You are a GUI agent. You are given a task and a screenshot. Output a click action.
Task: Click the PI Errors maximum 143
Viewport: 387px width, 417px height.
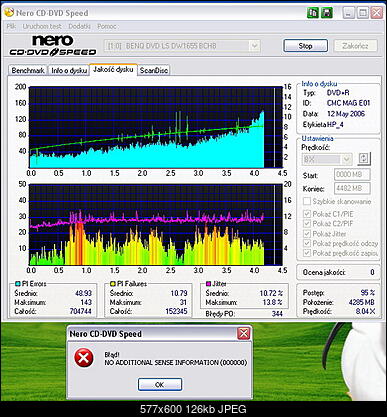point(86,302)
